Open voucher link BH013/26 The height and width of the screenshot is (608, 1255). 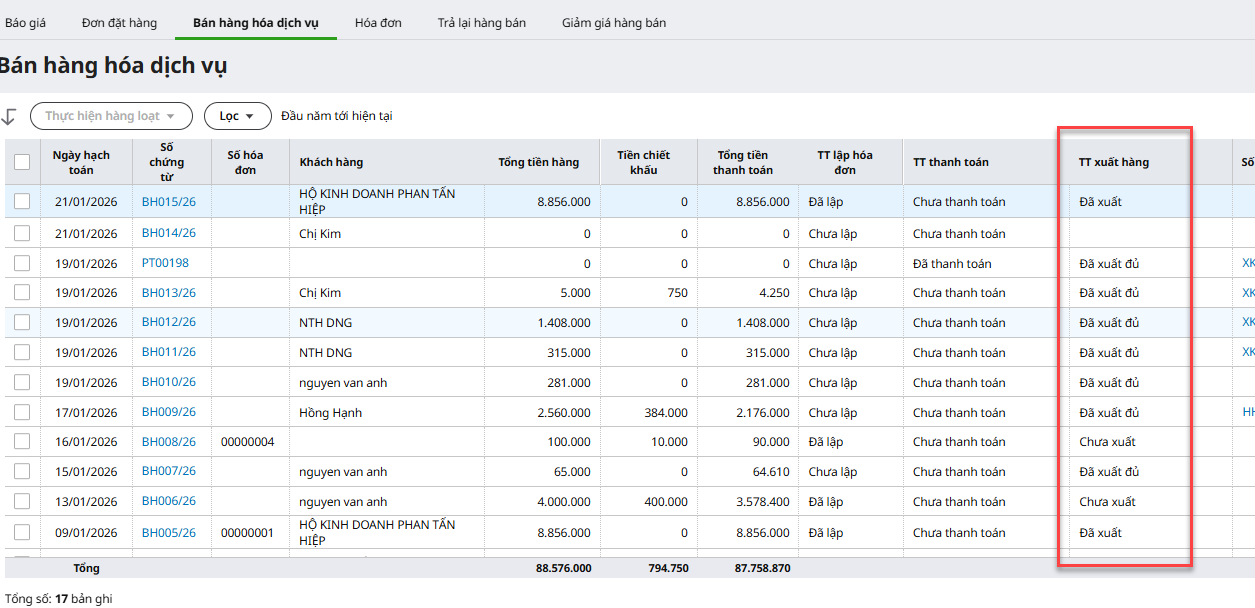(168, 293)
